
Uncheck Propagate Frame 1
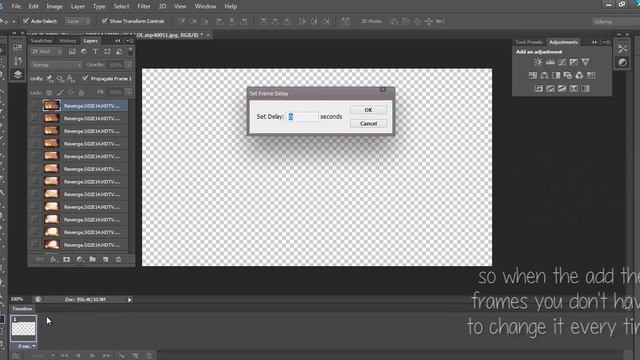click(x=85, y=78)
